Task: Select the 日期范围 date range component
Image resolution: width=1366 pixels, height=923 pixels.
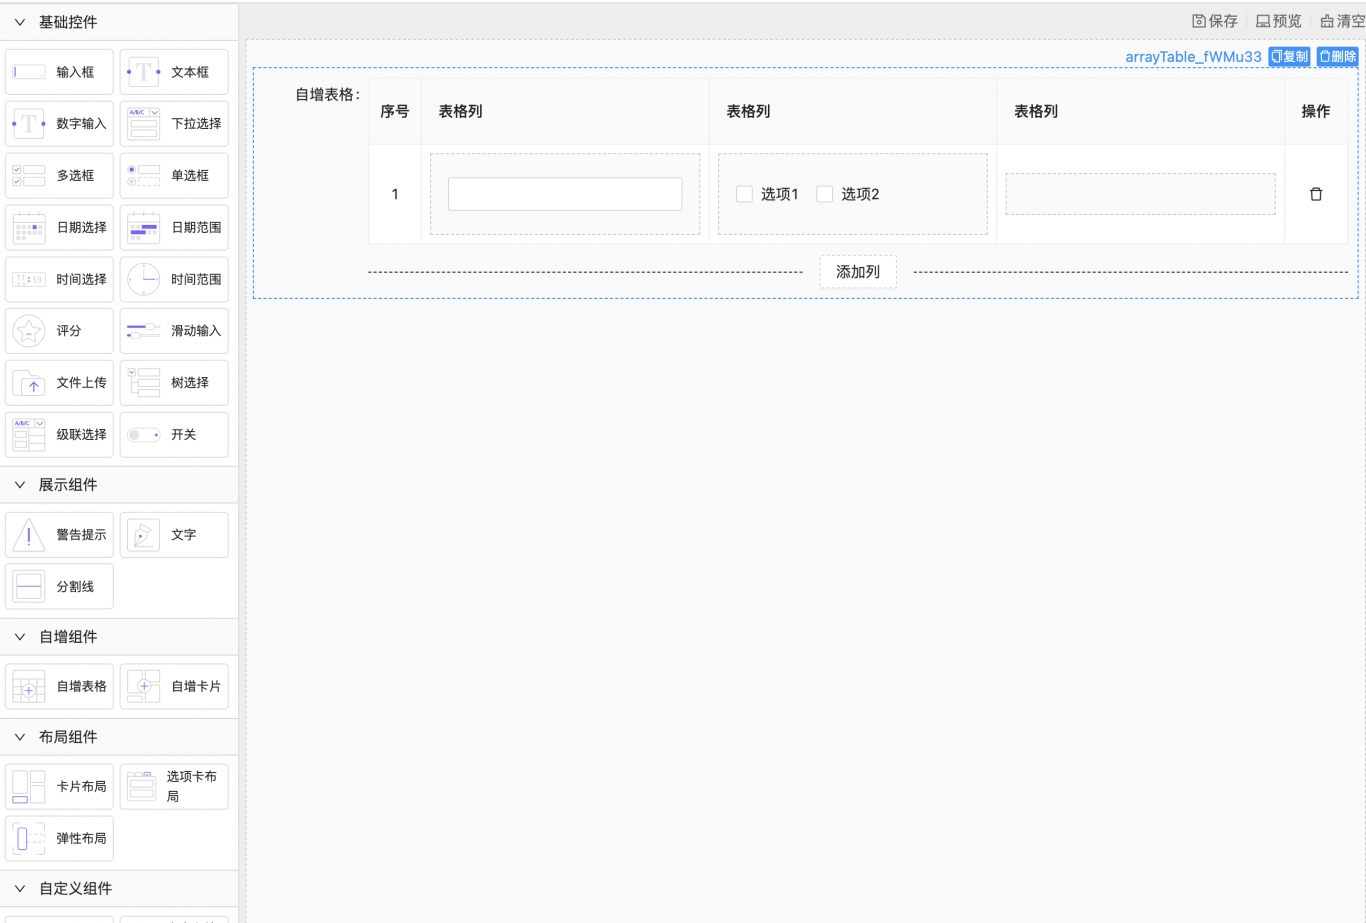Action: click(x=174, y=228)
